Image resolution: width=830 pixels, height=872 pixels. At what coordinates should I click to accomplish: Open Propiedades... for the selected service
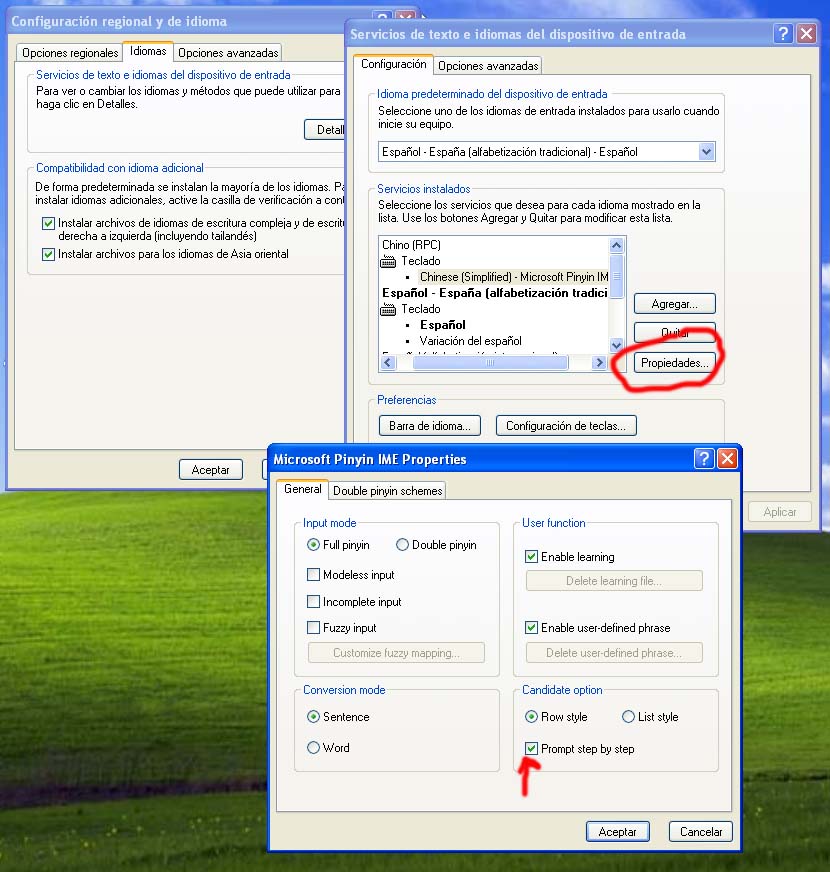point(674,363)
